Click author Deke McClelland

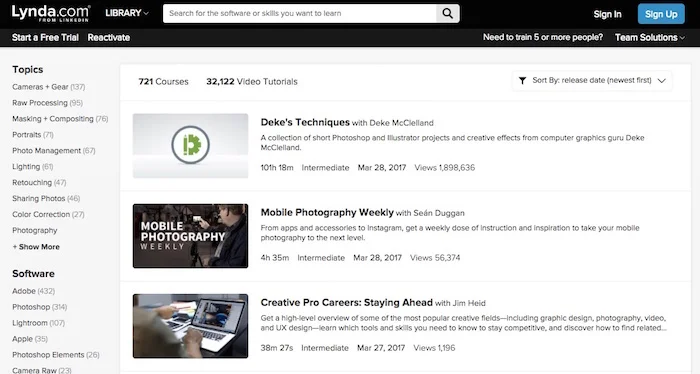pos(401,123)
